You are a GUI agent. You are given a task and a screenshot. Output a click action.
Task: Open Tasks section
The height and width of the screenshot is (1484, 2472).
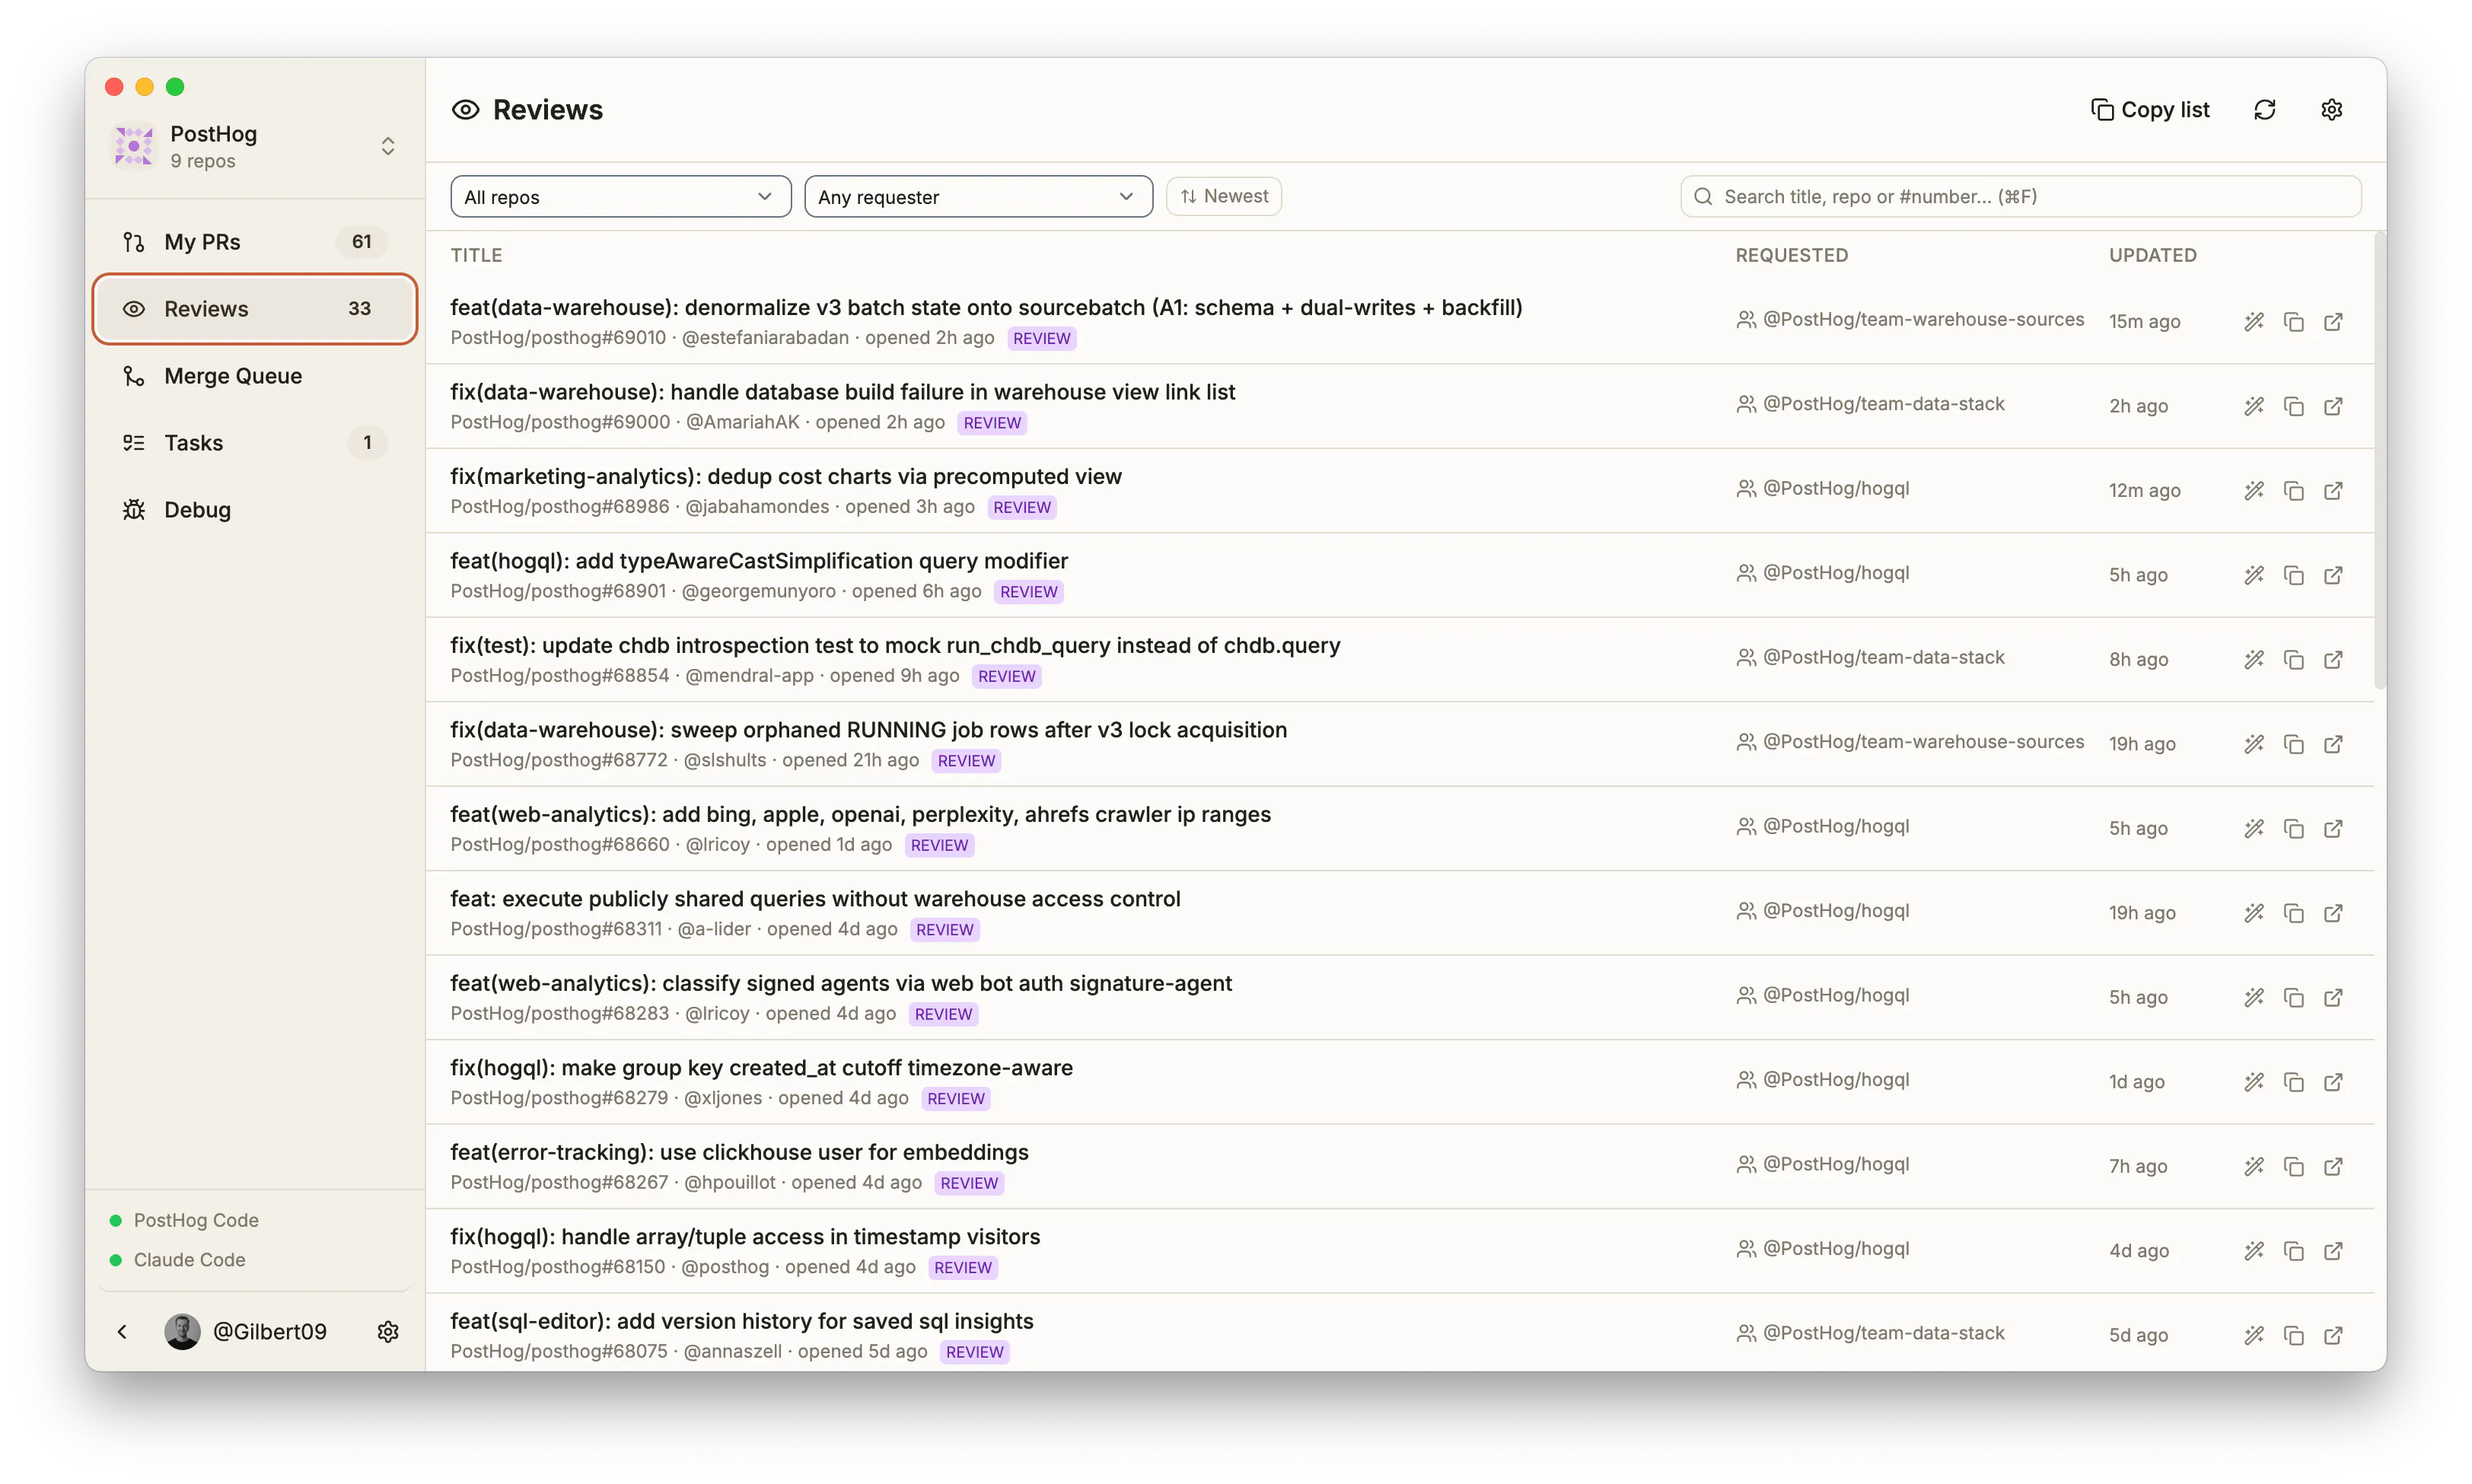[254, 443]
